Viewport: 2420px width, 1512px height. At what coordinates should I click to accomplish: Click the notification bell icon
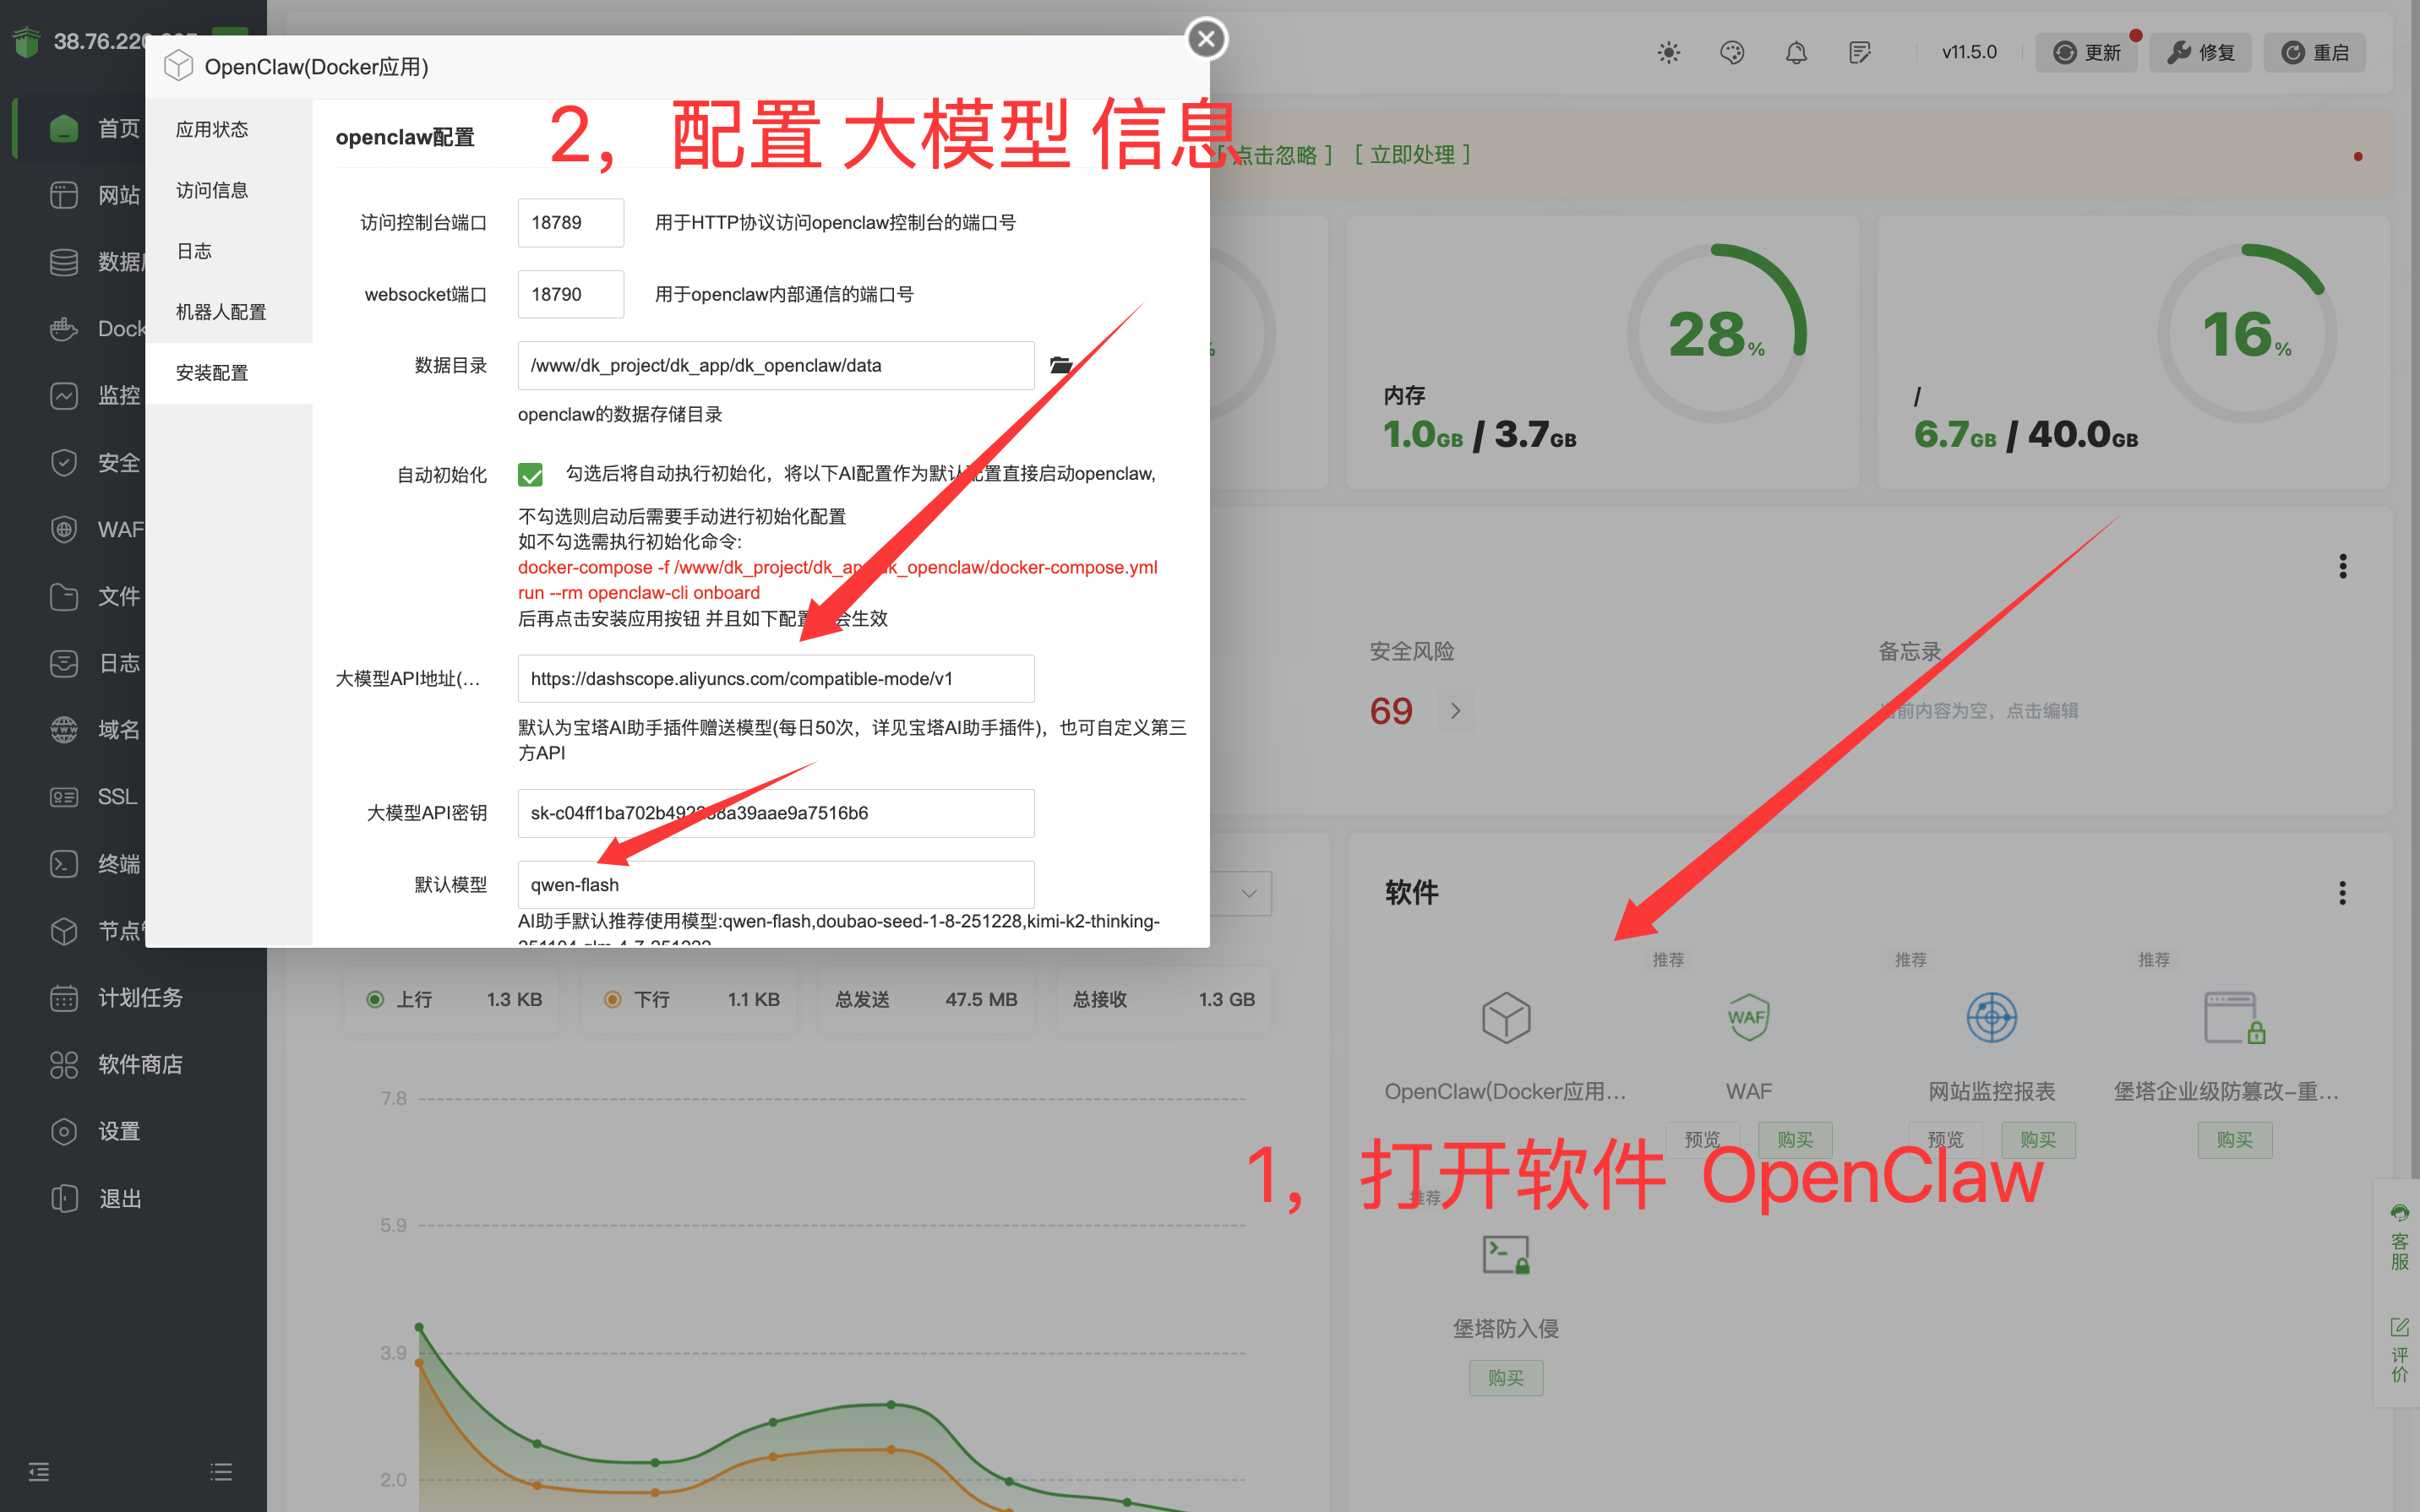click(x=1796, y=52)
